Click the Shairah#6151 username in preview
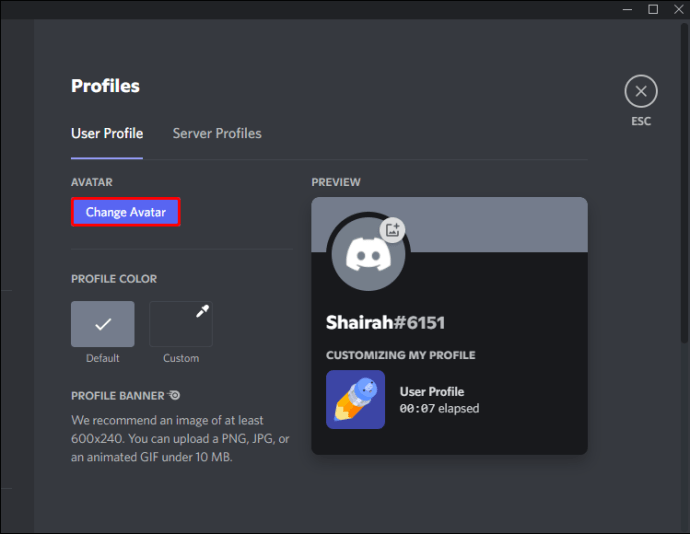The width and height of the screenshot is (690, 534). click(x=385, y=323)
